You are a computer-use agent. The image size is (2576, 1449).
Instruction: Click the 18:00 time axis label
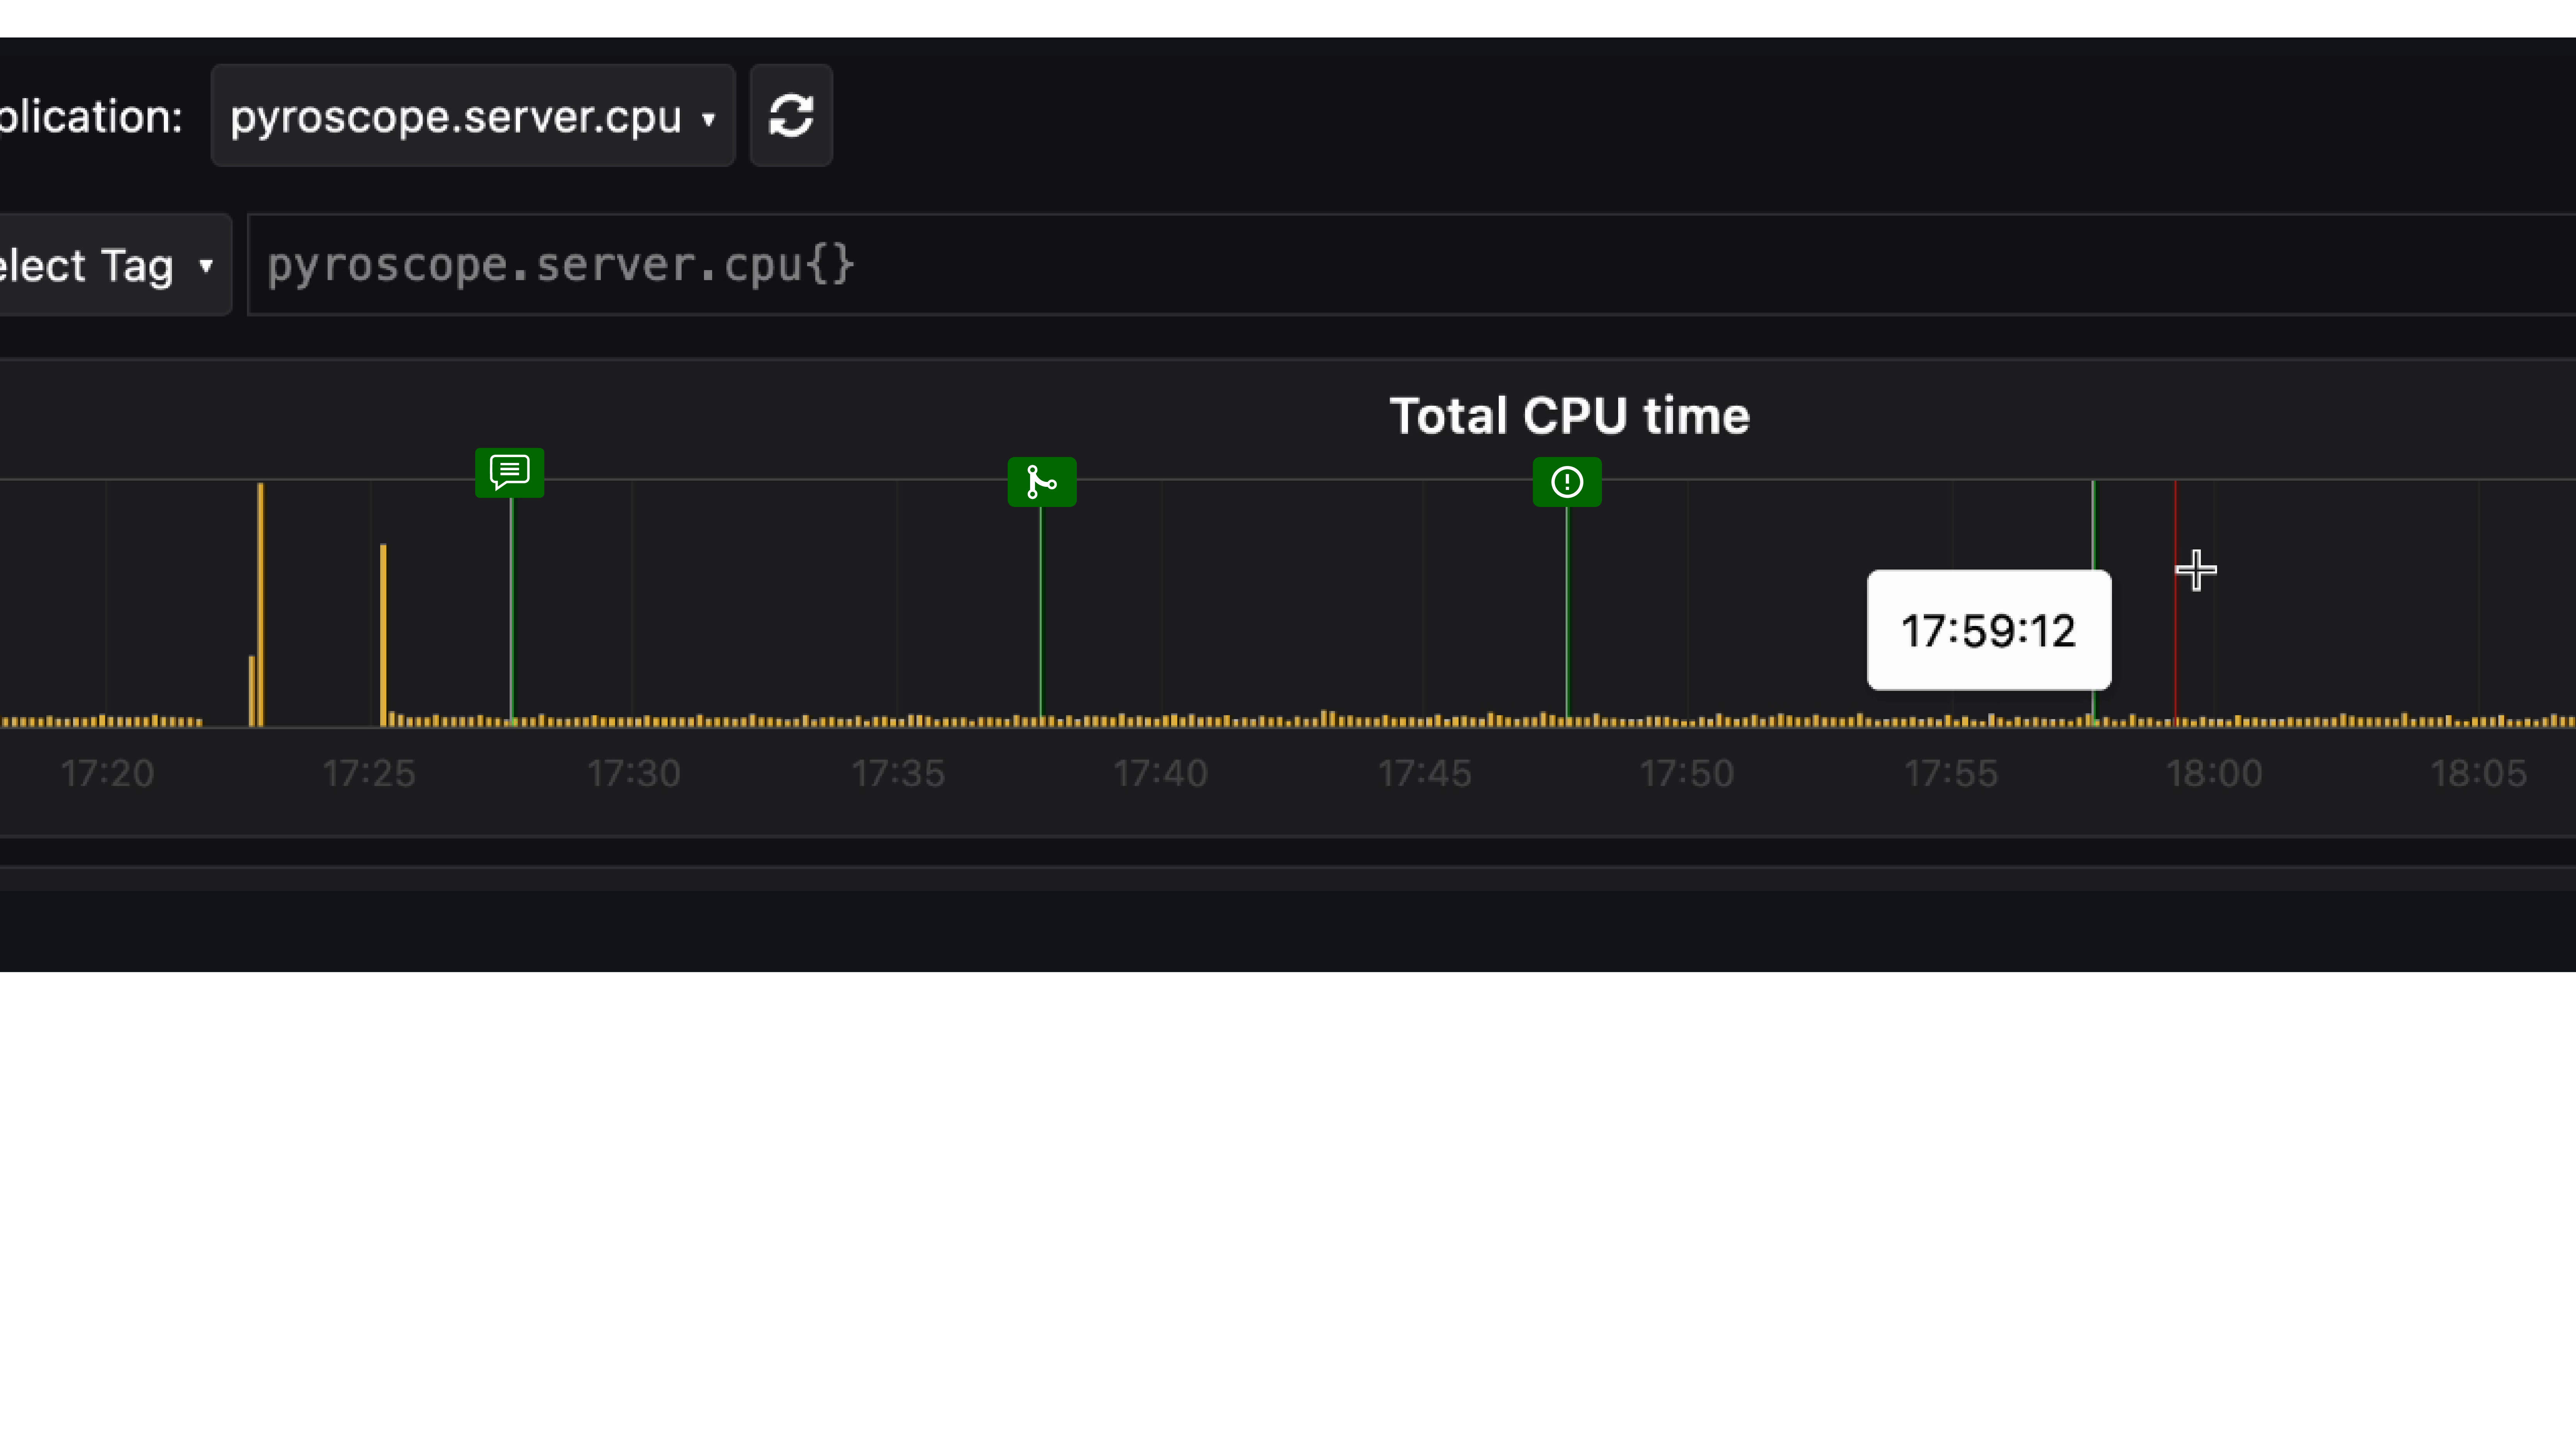pos(2213,773)
